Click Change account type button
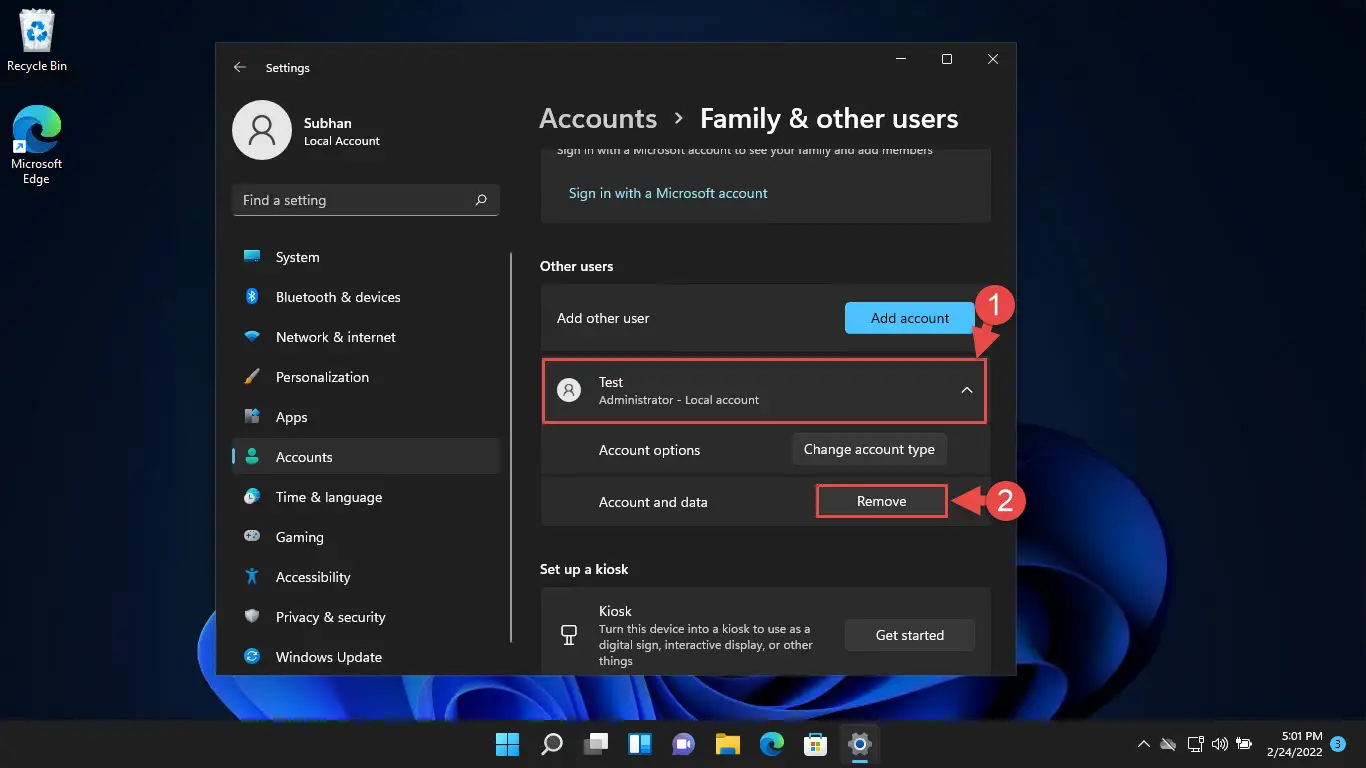Viewport: 1366px width, 768px height. click(869, 450)
